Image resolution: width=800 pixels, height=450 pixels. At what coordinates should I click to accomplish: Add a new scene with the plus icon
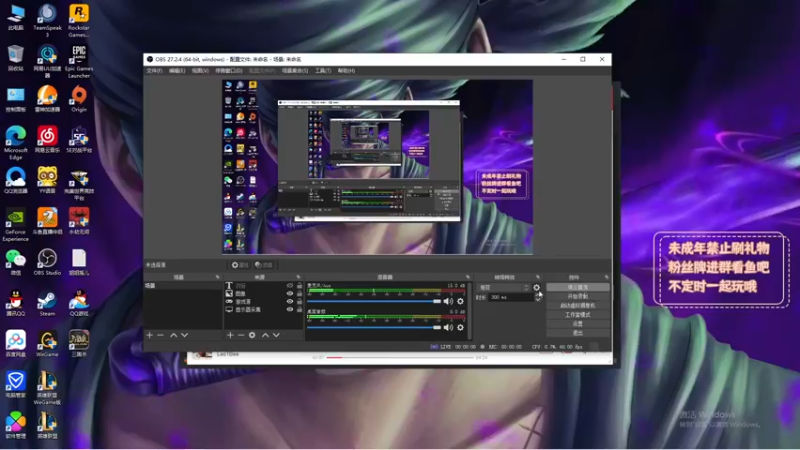149,335
